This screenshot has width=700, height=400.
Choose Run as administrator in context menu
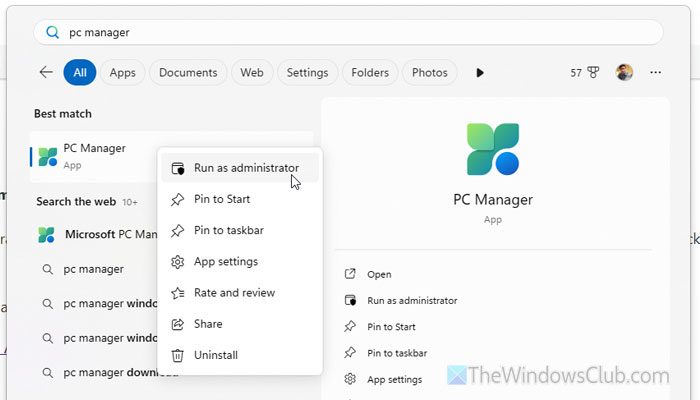[240, 168]
